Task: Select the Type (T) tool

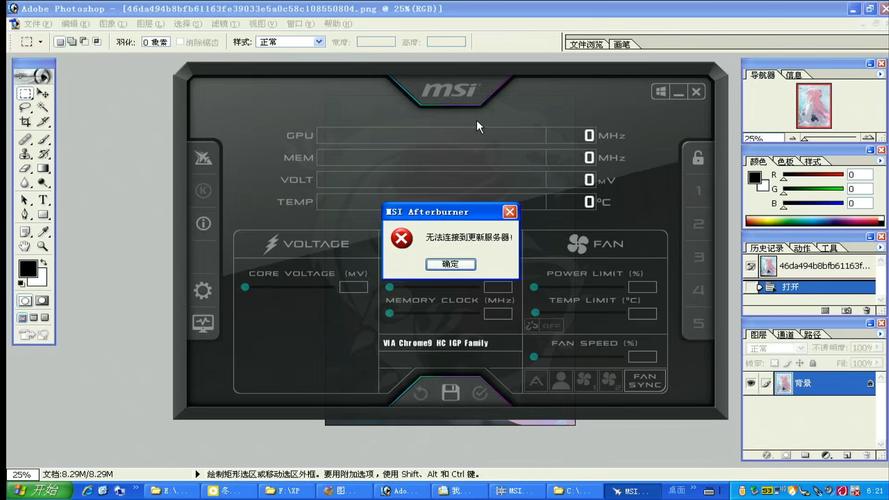Action: [43, 200]
